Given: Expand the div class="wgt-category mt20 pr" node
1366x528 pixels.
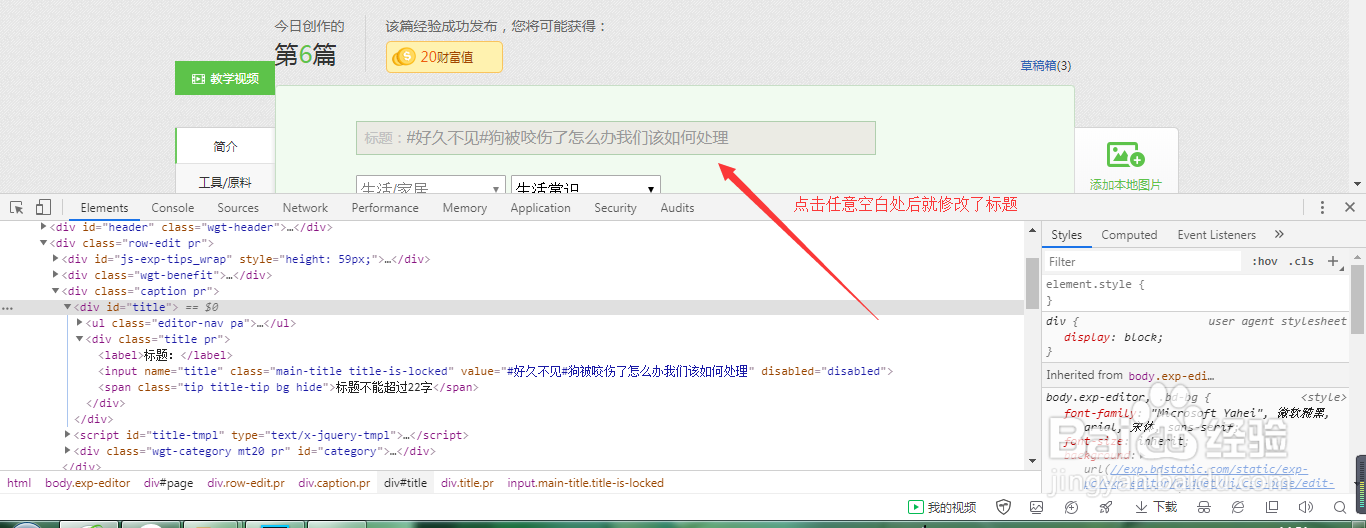Looking at the screenshot, I should 69,451.
